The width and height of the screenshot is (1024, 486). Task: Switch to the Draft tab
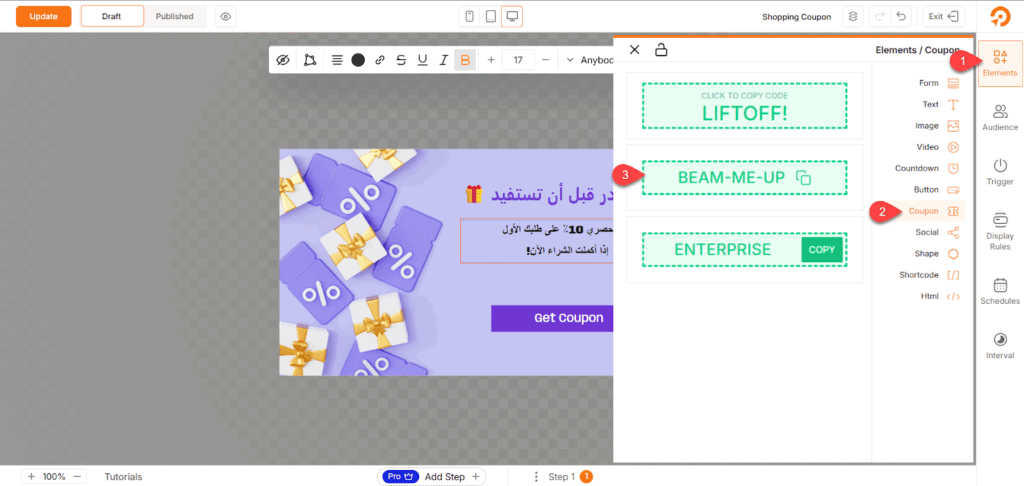[x=112, y=16]
